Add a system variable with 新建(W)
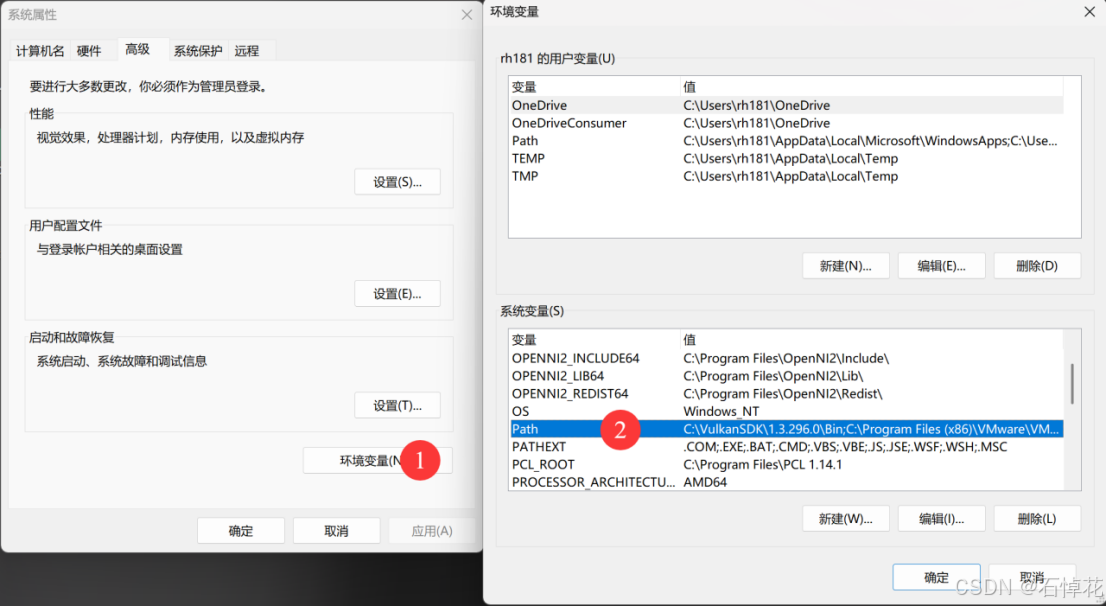The height and width of the screenshot is (607, 1107). (x=846, y=518)
